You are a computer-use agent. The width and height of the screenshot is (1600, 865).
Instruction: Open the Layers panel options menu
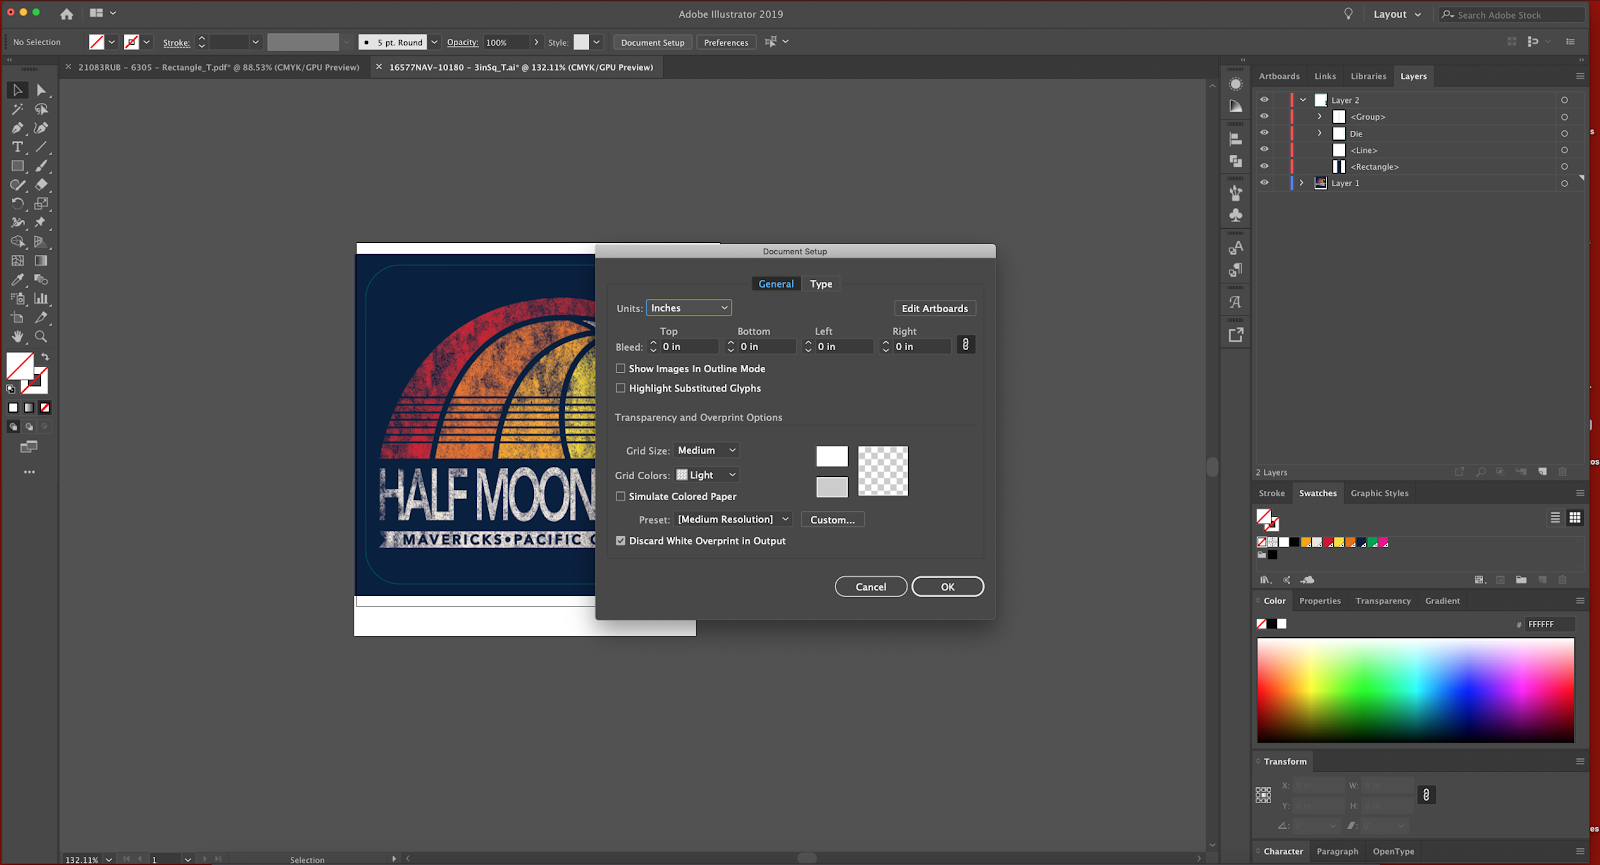(1580, 76)
